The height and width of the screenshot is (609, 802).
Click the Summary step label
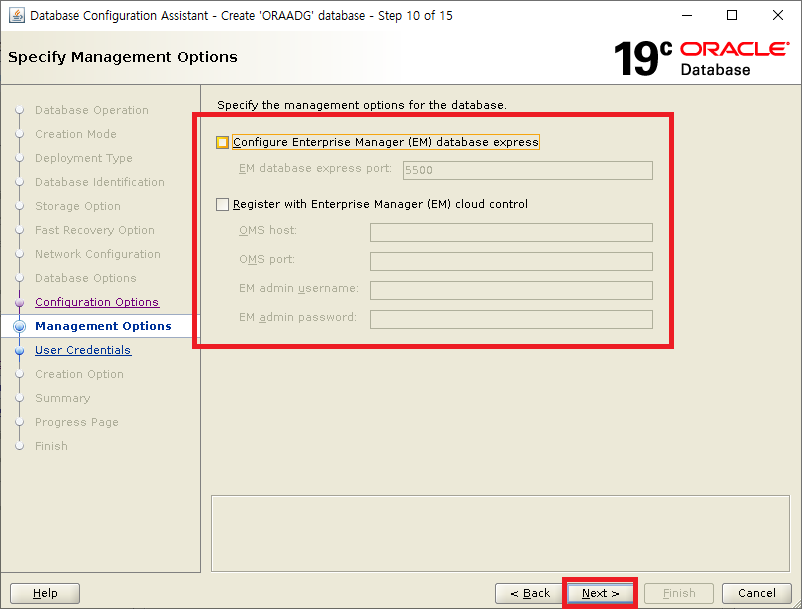pos(62,398)
